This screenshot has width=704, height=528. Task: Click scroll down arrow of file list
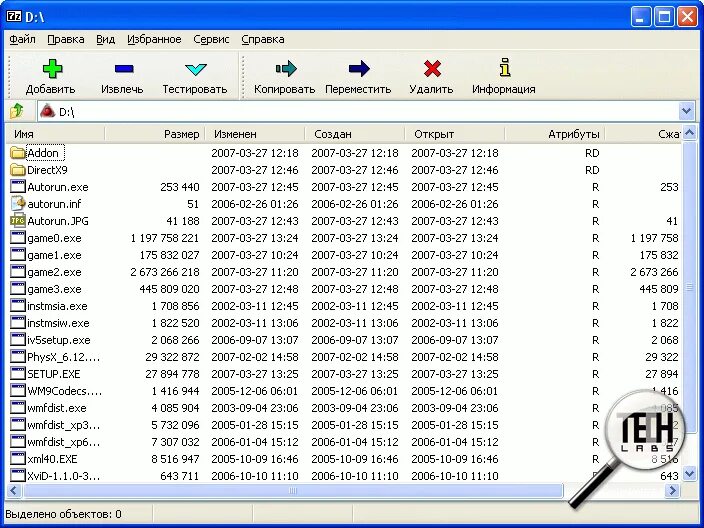click(x=690, y=474)
